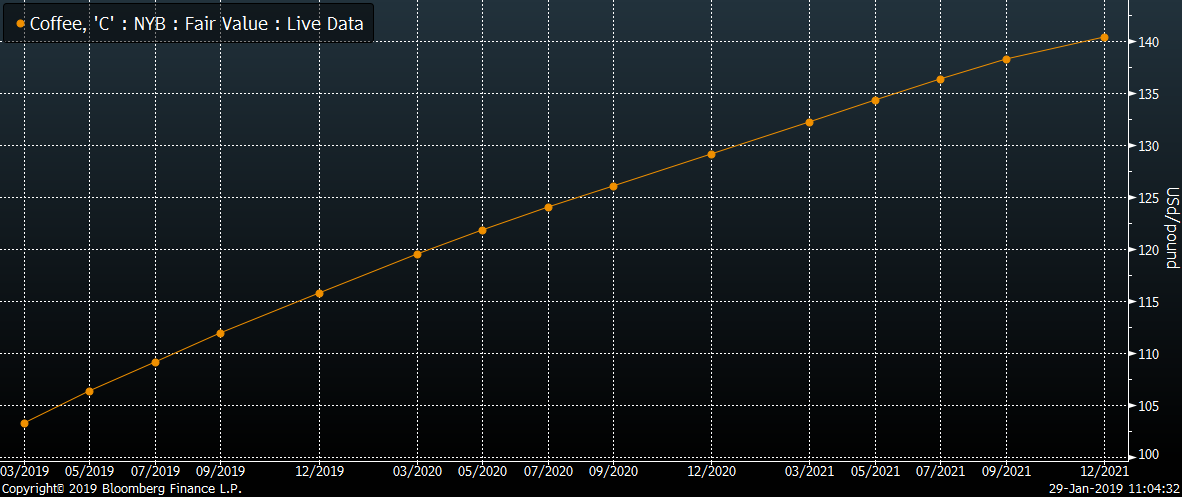Screen dimensions: 1182x497
Task: Click the 05/2020 x-axis label
Action: pos(482,471)
